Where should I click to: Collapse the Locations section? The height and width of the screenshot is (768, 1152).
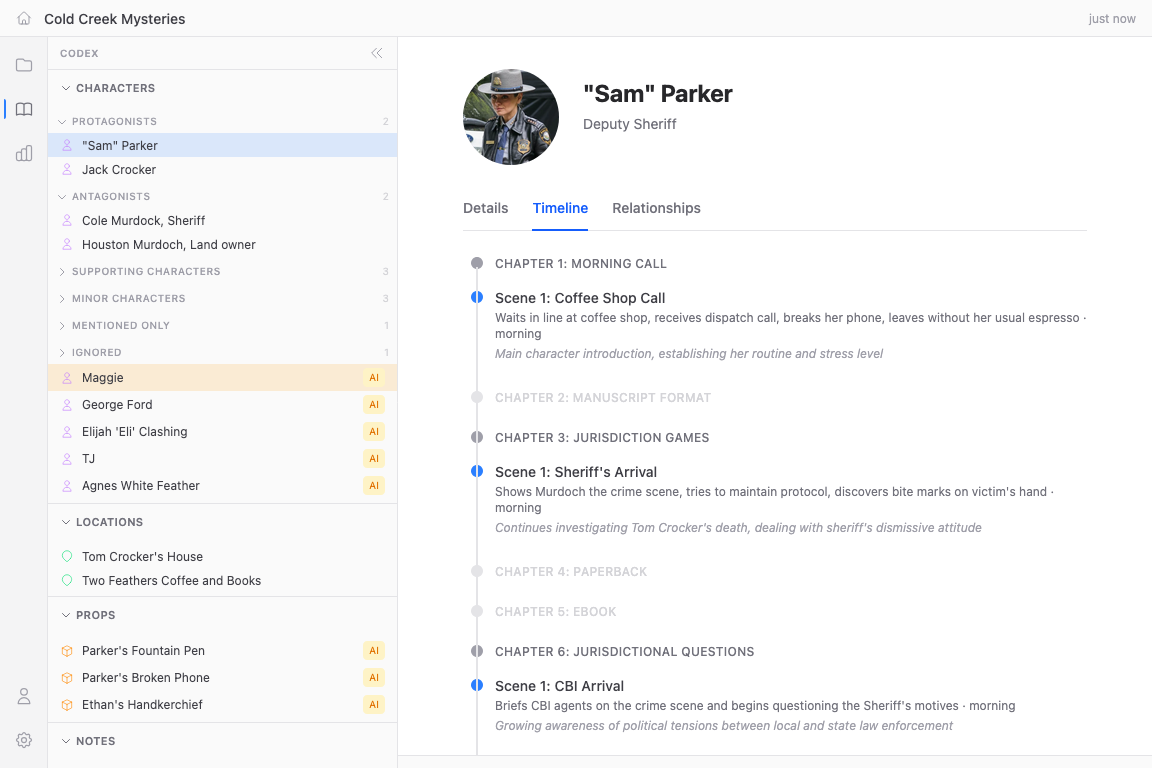pyautogui.click(x=63, y=521)
